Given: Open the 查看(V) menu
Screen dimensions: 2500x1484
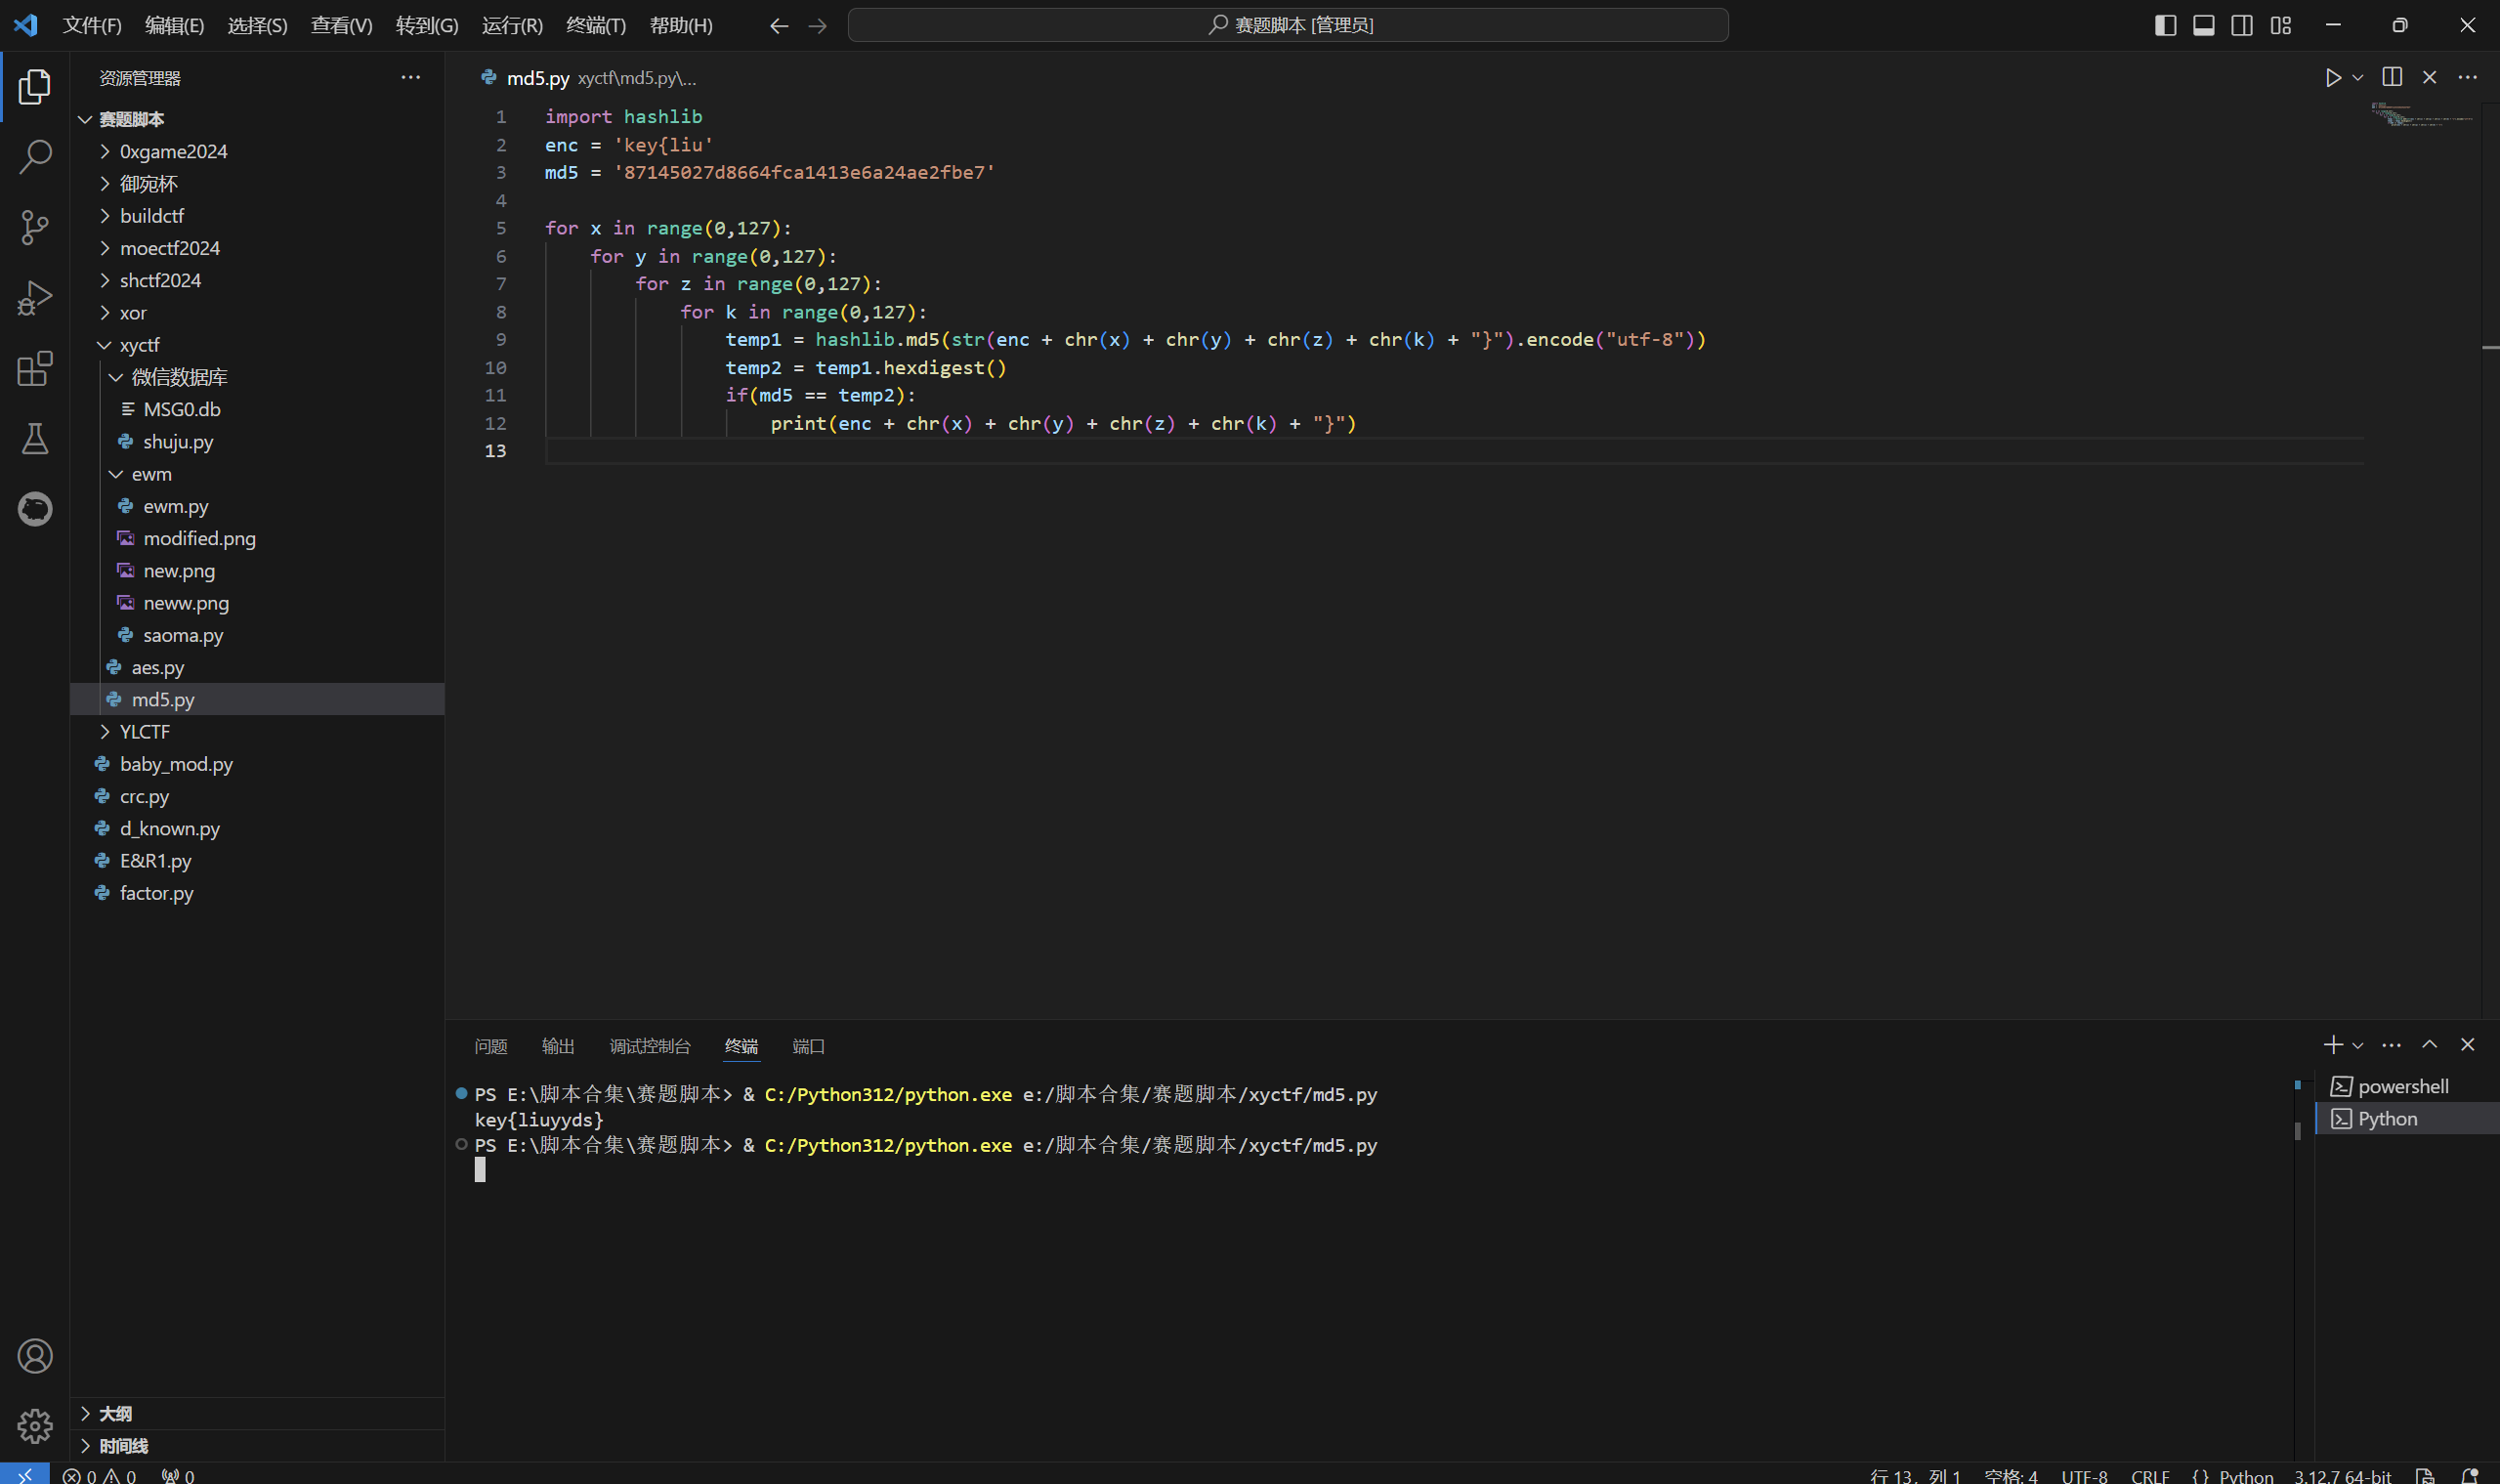Looking at the screenshot, I should (x=342, y=25).
